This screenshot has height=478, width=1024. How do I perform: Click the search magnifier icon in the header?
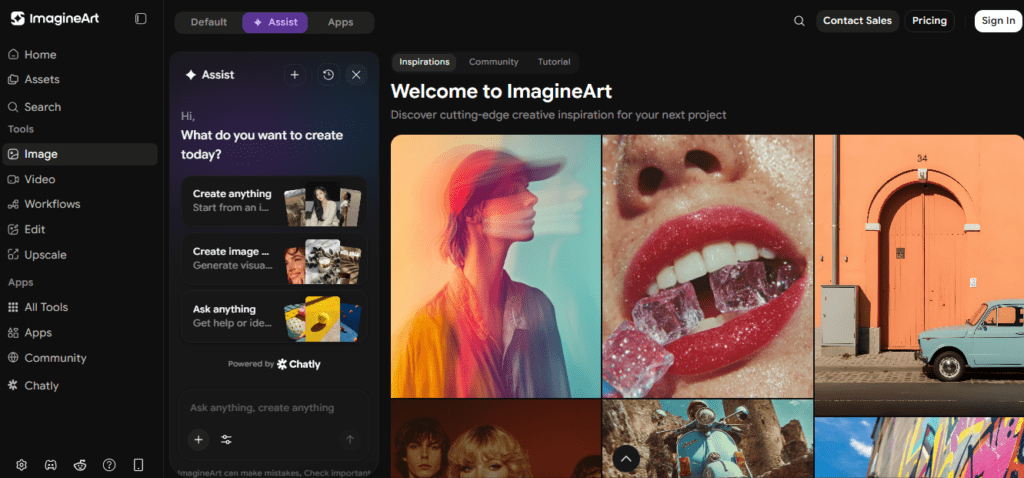tap(799, 21)
